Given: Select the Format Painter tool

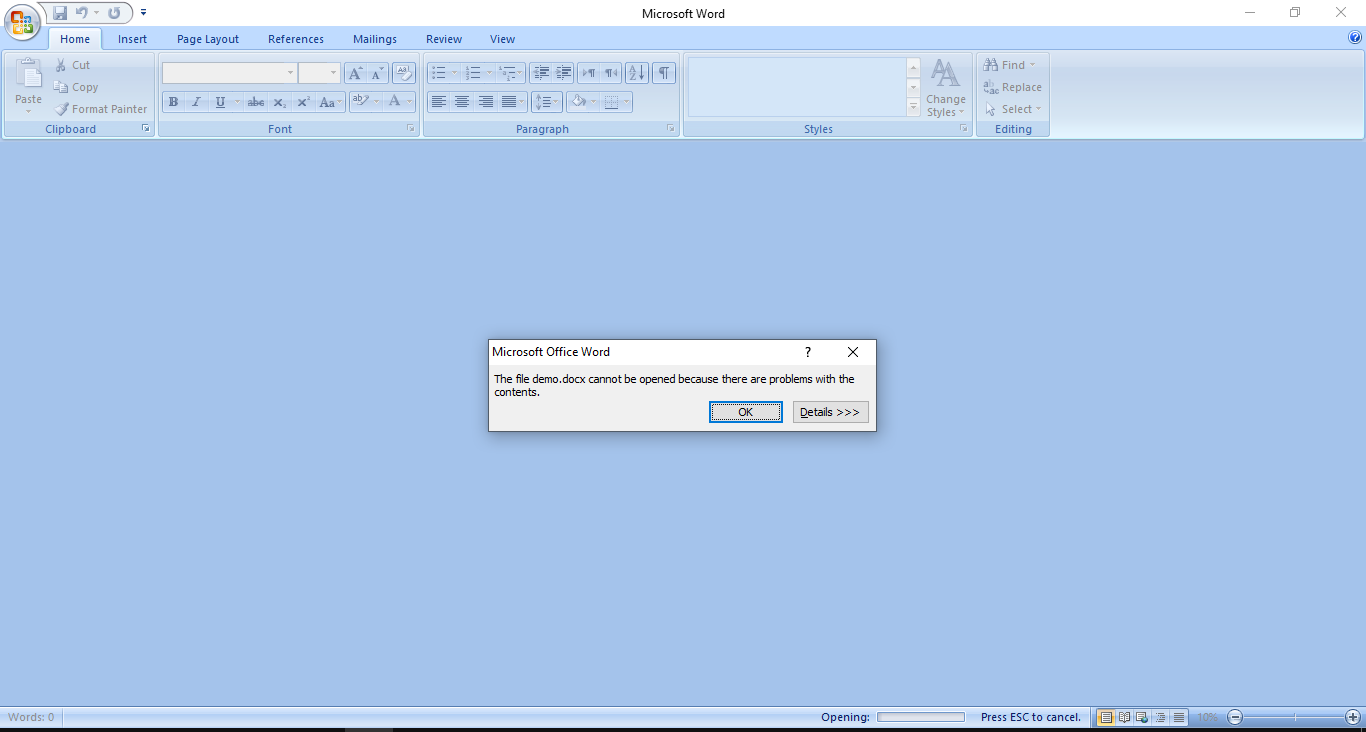Looking at the screenshot, I should click(x=100, y=108).
